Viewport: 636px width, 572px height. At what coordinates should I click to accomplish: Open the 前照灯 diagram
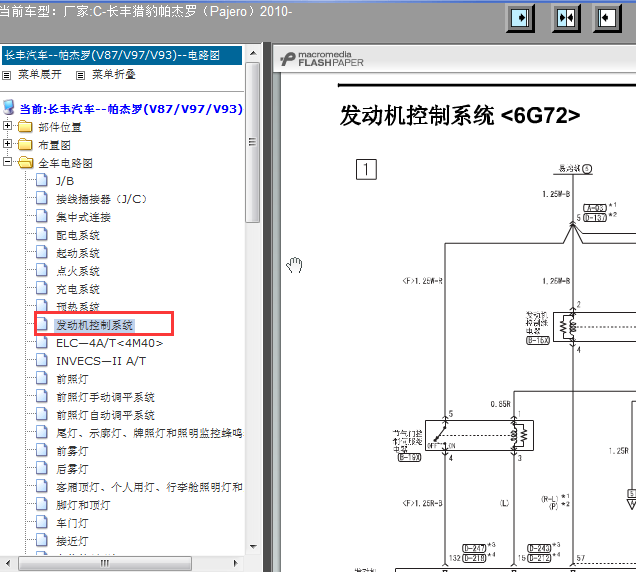(72, 379)
